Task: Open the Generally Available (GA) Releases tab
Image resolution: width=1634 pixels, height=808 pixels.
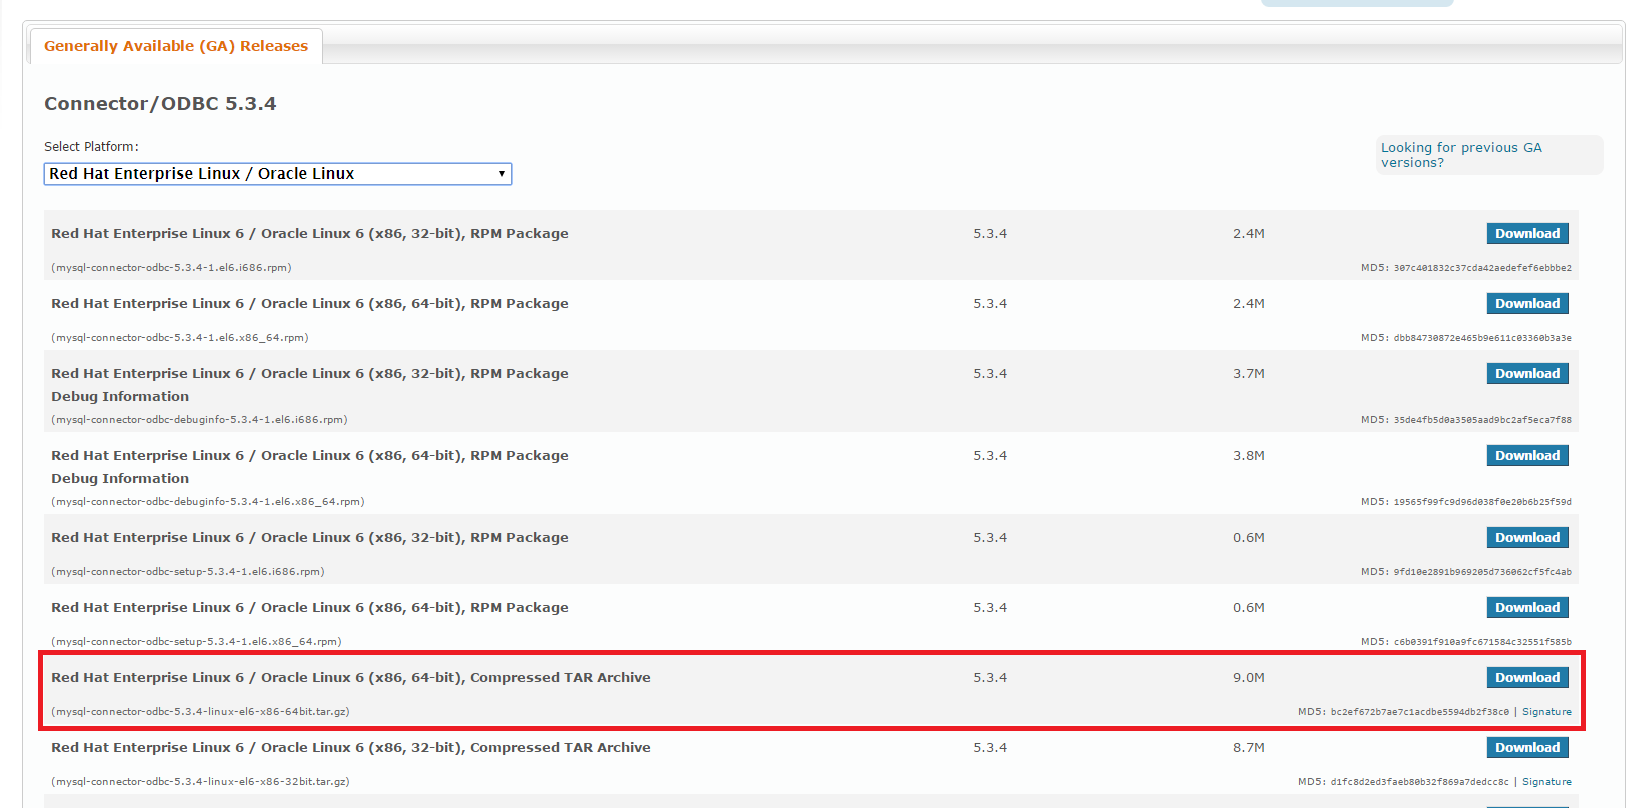Action: coord(176,46)
